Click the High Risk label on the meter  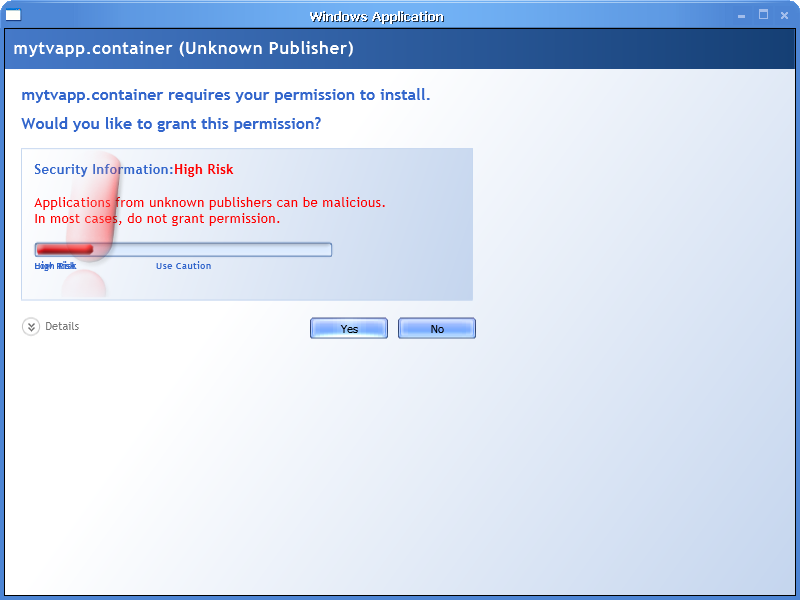[54, 265]
